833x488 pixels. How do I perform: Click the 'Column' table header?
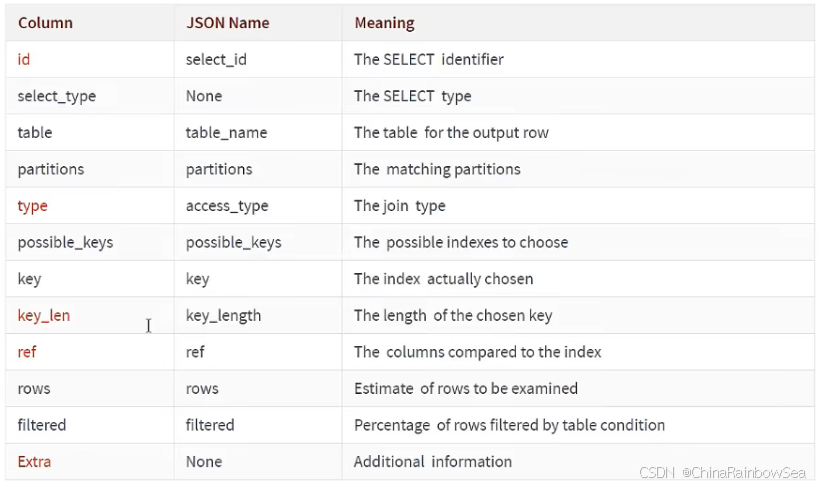click(45, 22)
